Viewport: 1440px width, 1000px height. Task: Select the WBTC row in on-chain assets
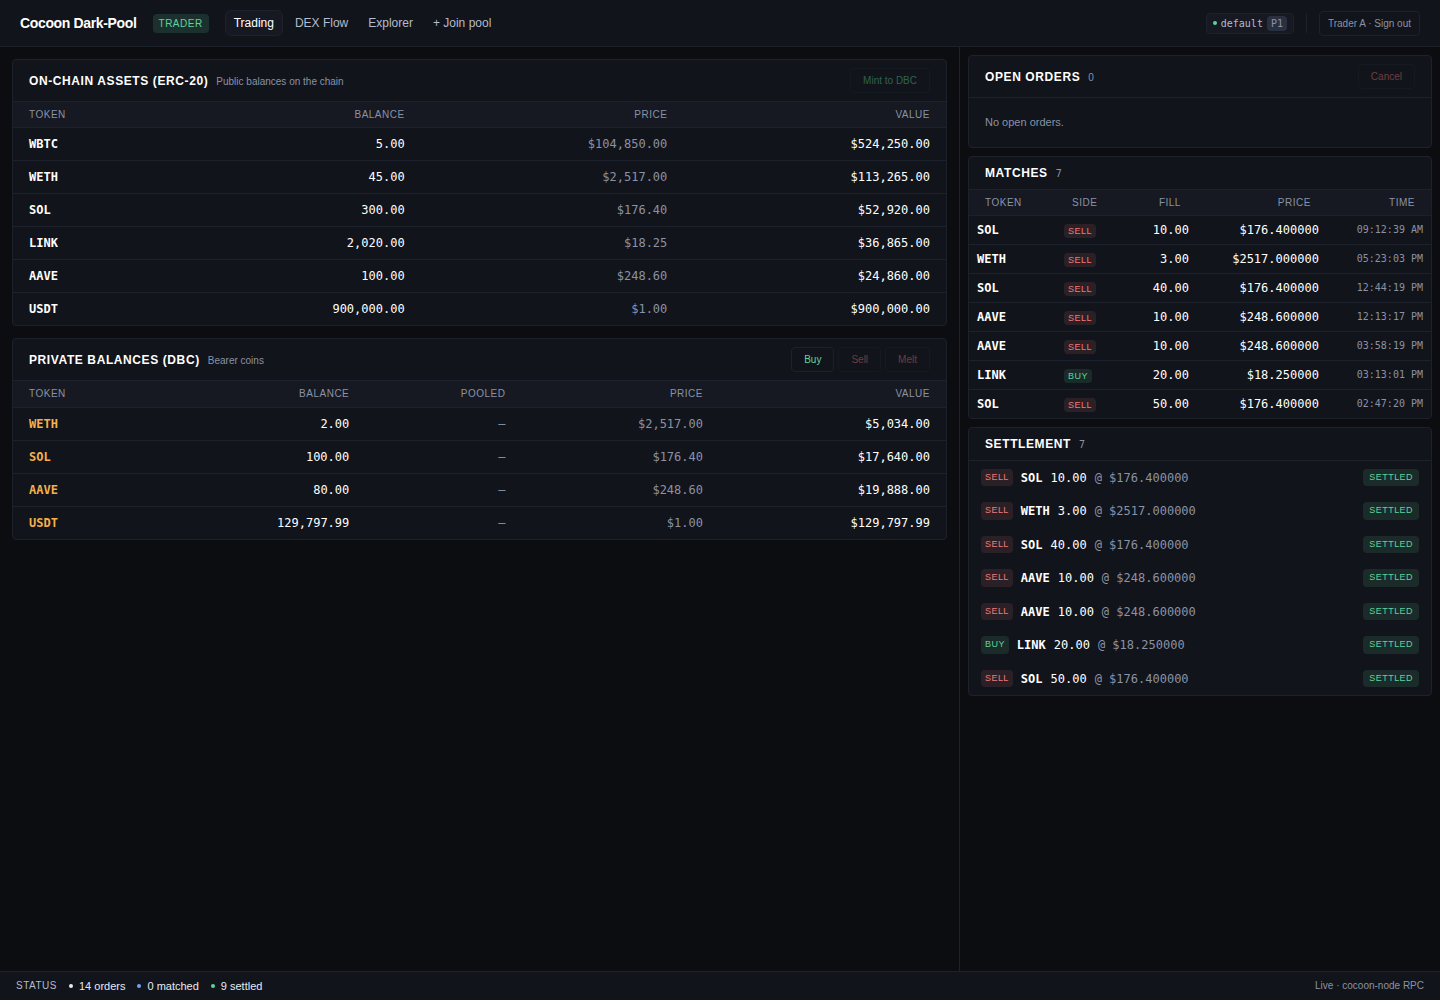[479, 144]
